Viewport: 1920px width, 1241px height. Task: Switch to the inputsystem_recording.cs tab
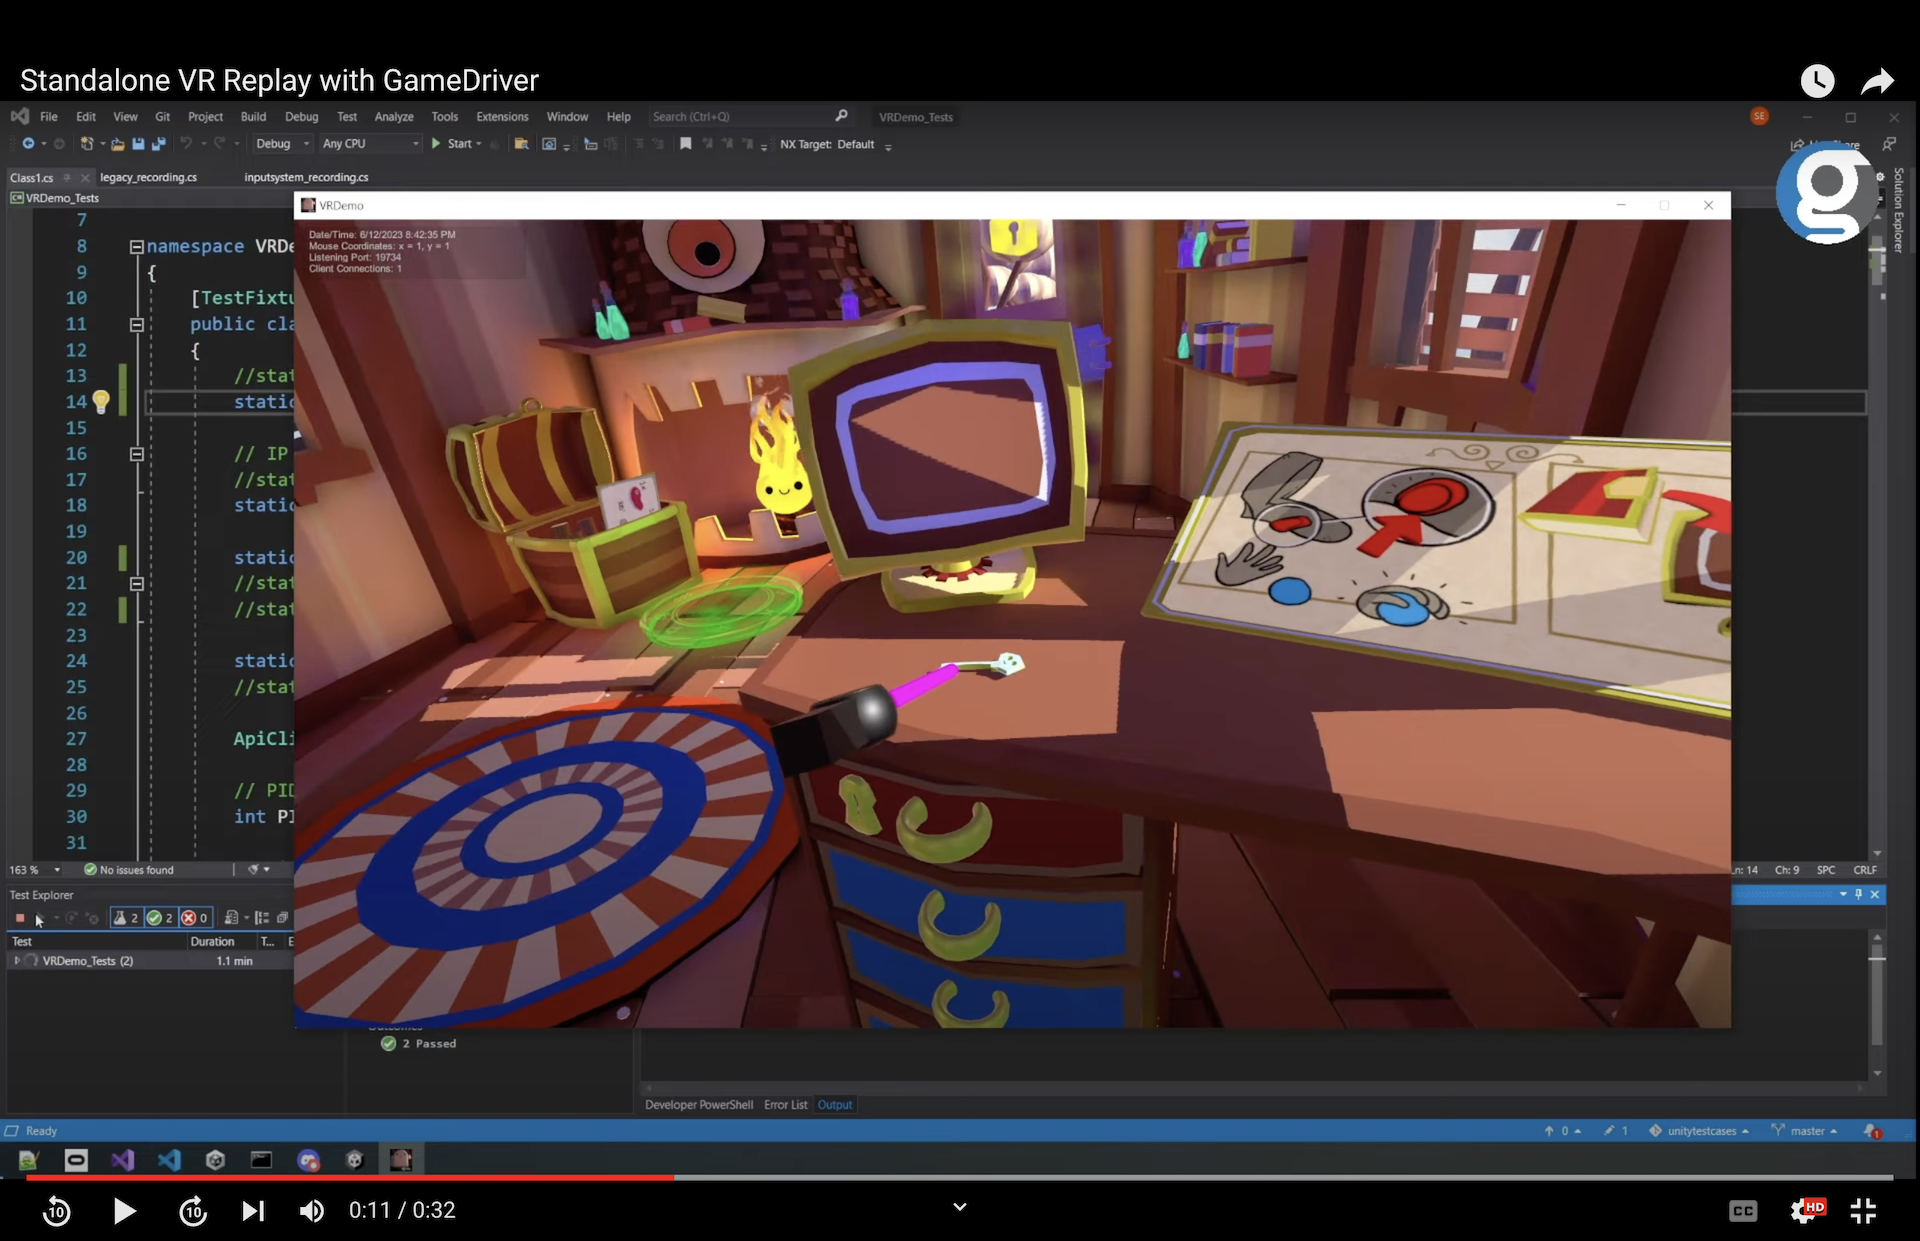click(x=306, y=177)
